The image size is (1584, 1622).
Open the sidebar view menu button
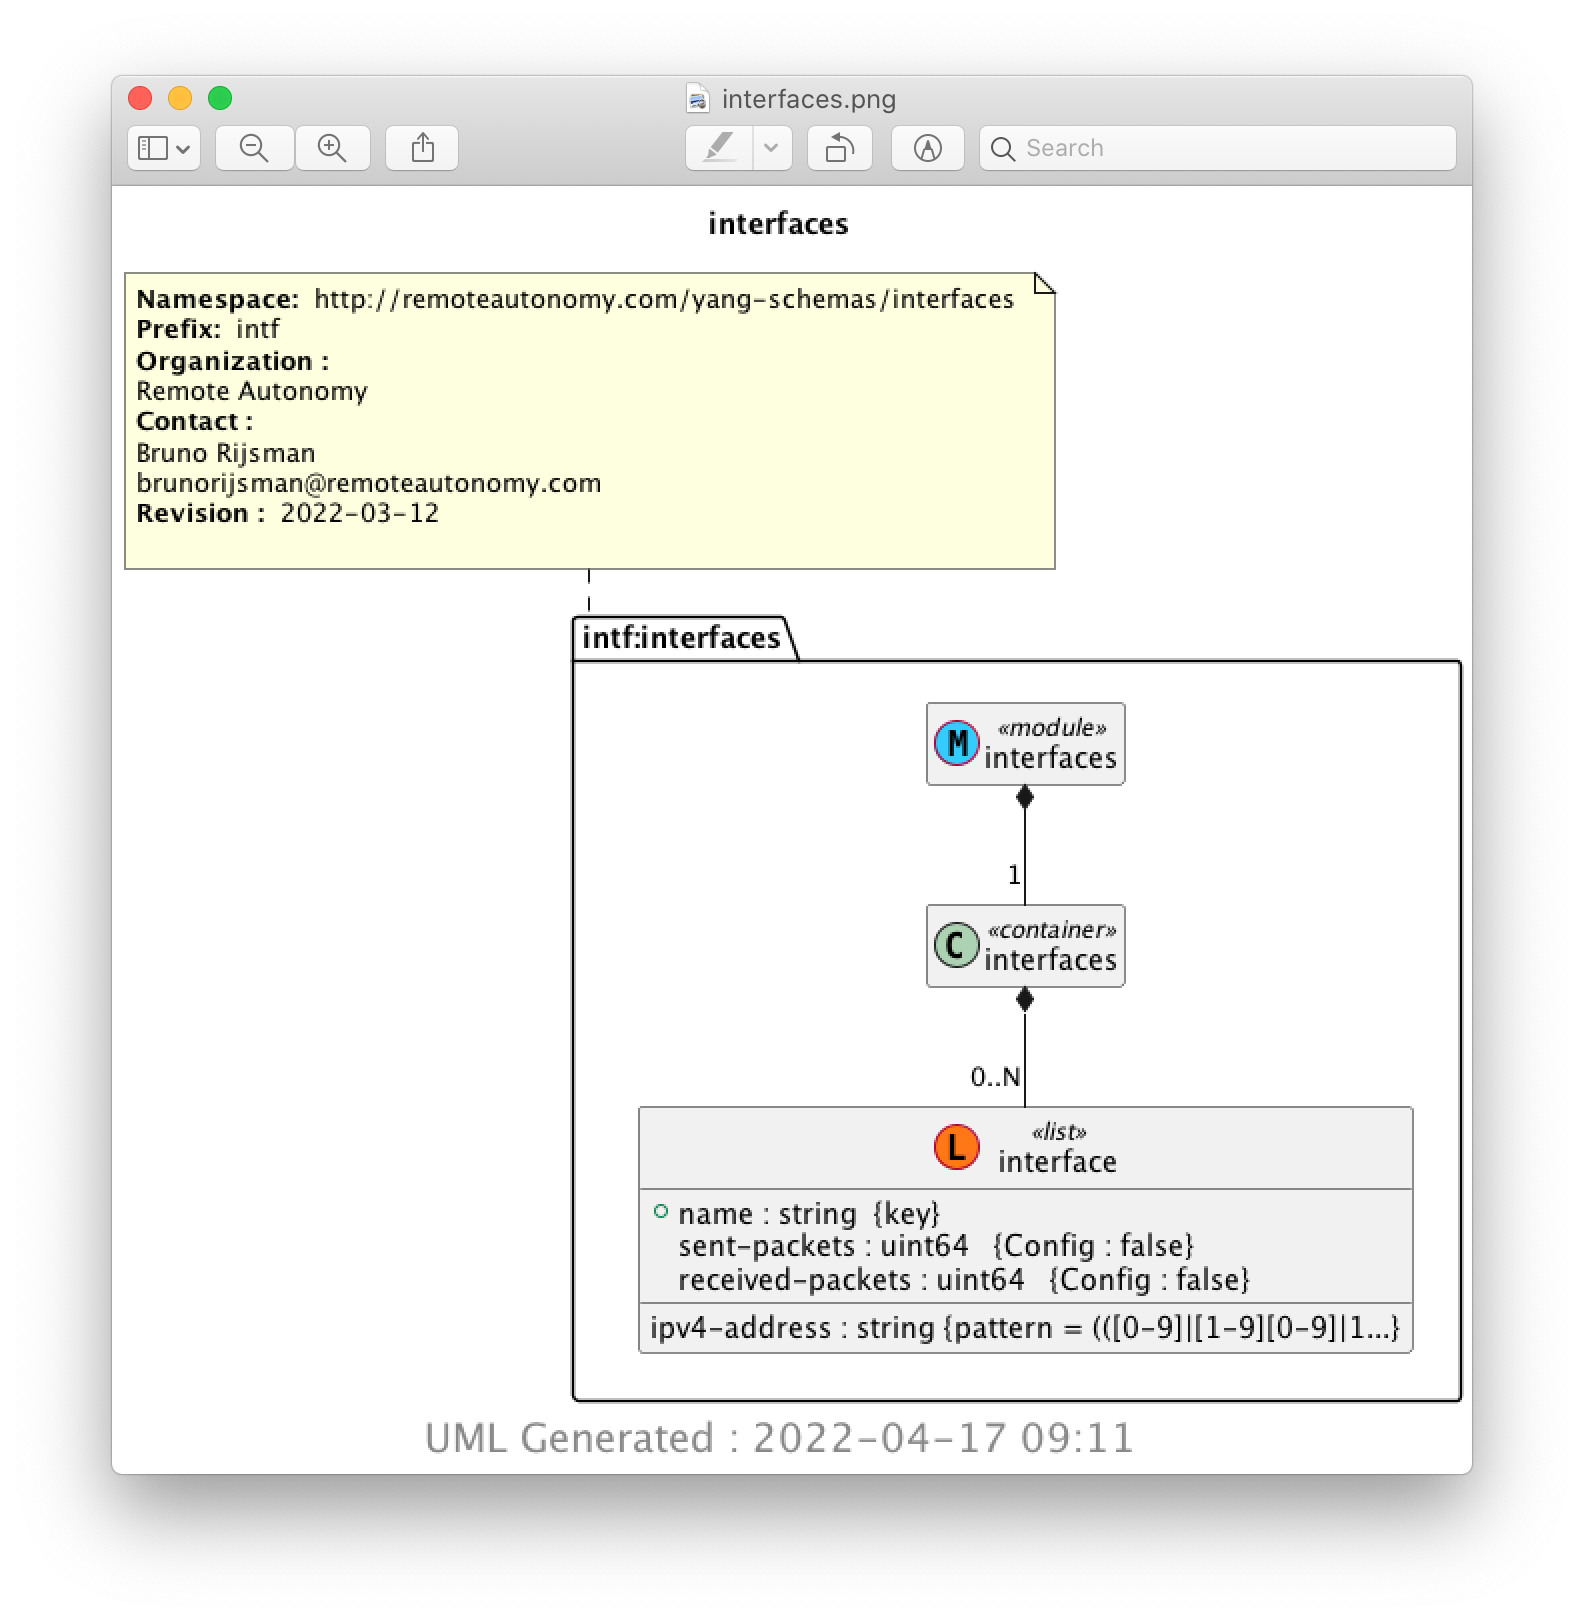pyautogui.click(x=164, y=148)
